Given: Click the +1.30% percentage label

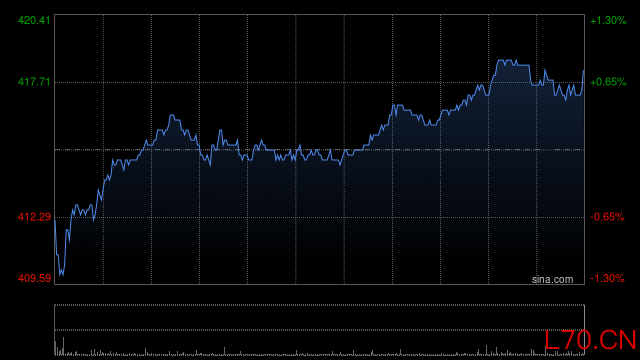Looking at the screenshot, I should tap(608, 20).
